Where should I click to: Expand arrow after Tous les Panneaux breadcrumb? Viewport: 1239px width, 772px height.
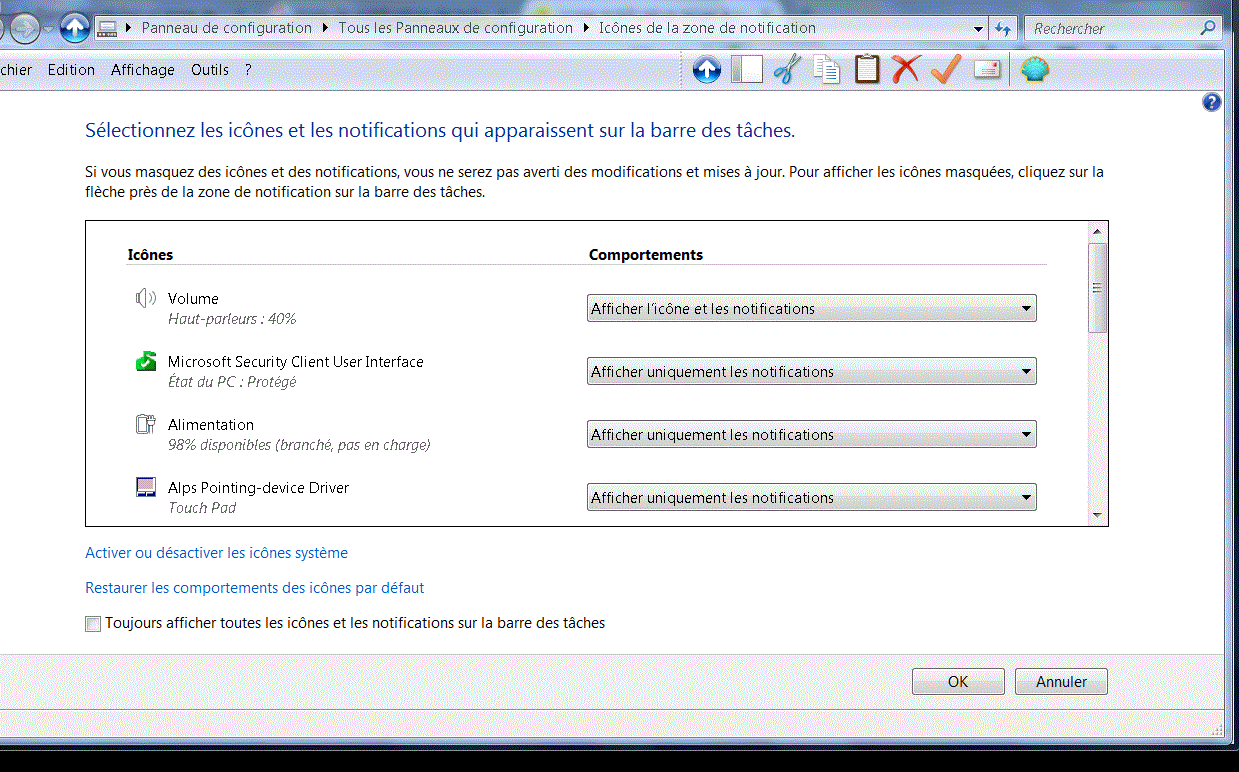pos(586,28)
